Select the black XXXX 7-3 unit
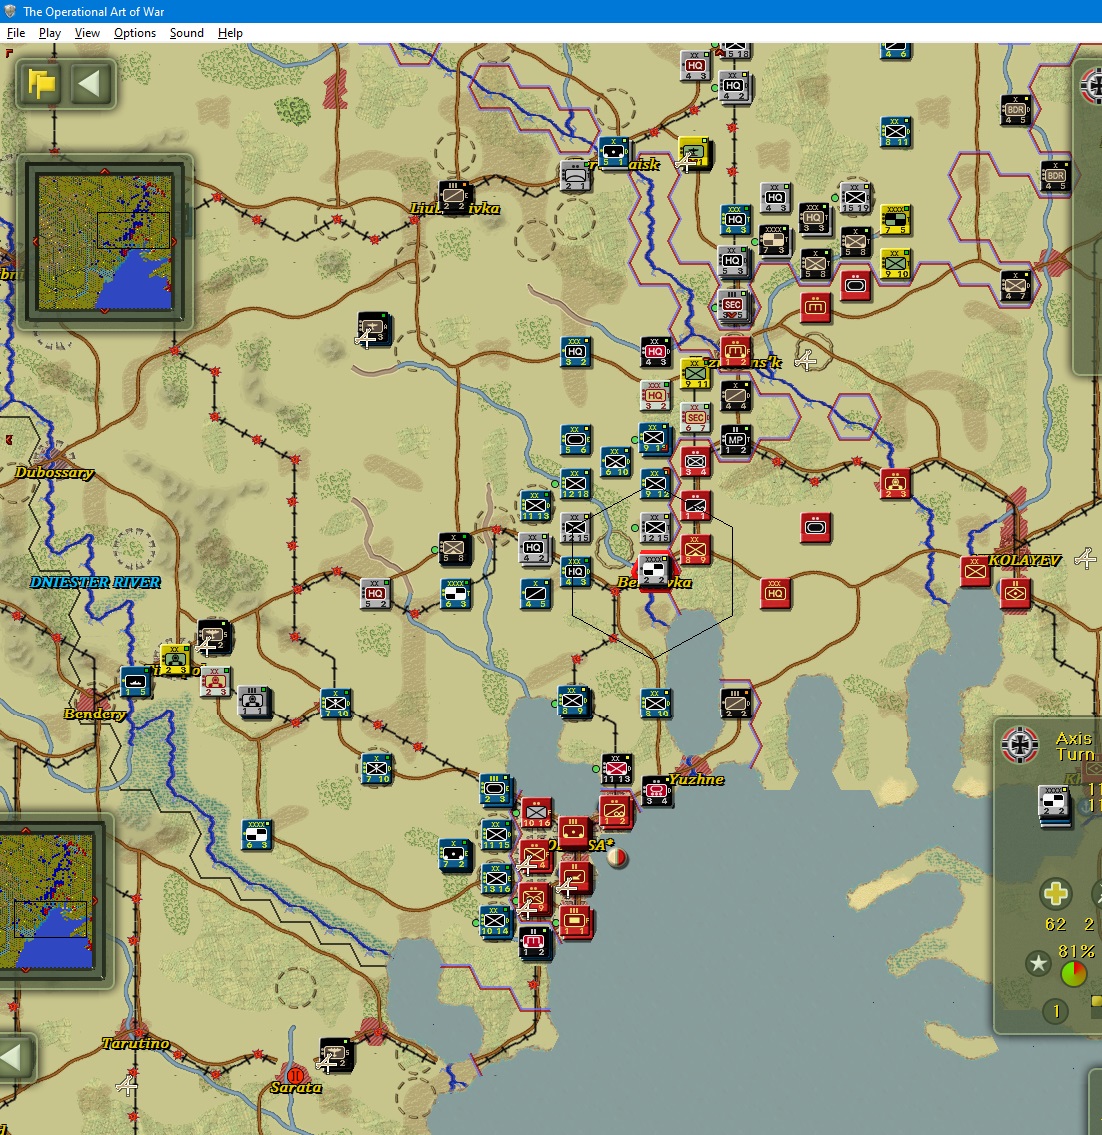1102x1135 pixels. [774, 240]
